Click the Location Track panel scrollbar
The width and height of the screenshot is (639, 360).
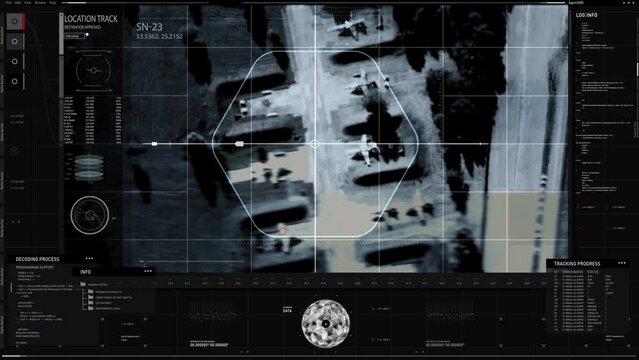[62, 35]
